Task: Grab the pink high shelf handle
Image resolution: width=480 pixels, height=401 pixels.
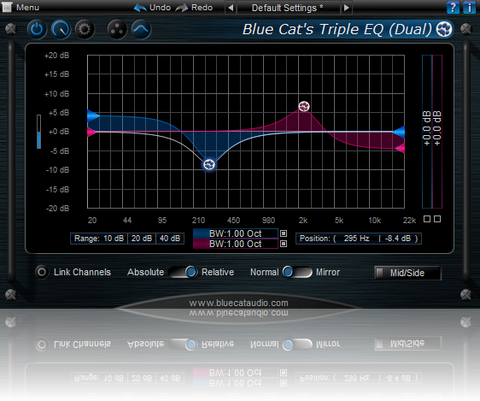Action: point(400,148)
